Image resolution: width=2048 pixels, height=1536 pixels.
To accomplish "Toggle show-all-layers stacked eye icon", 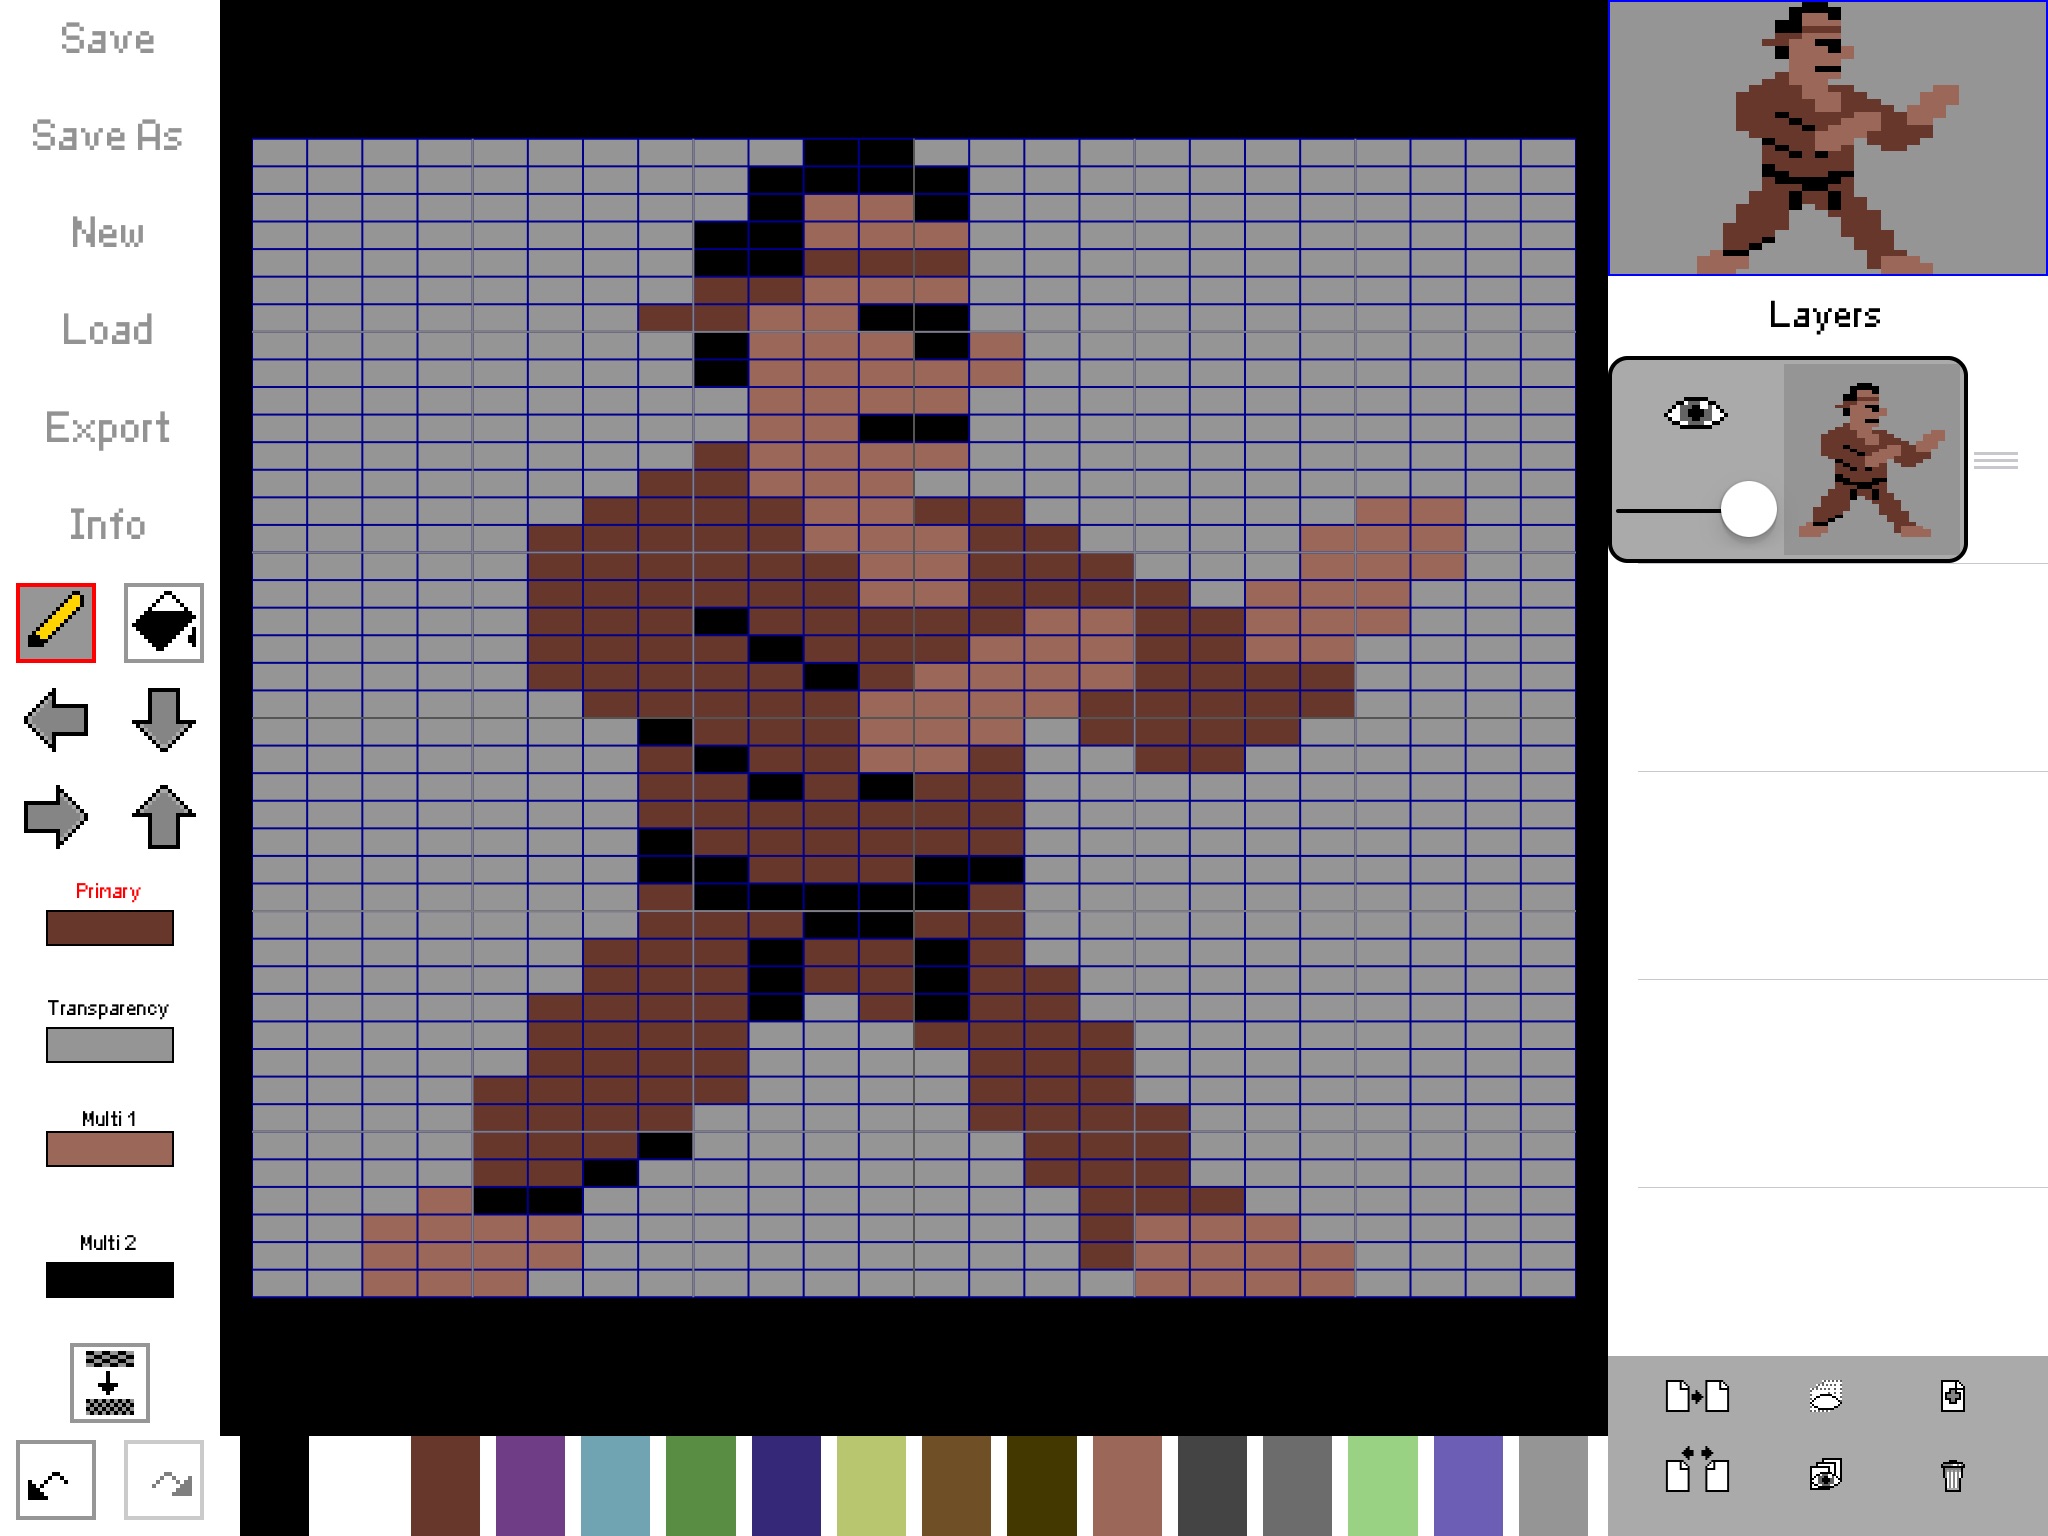I will coord(1825,1475).
